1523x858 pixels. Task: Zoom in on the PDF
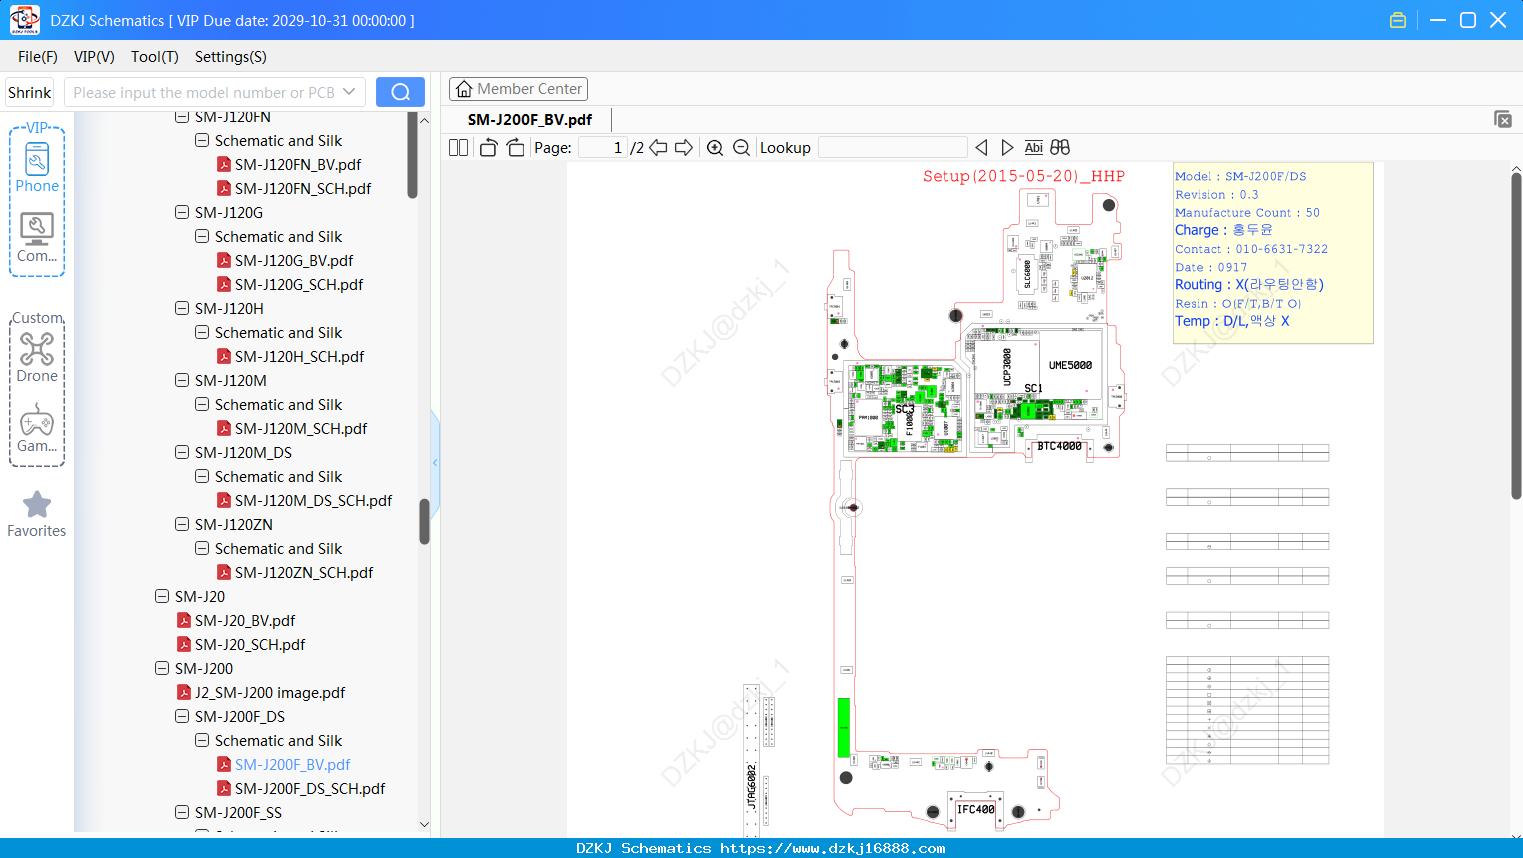(715, 148)
